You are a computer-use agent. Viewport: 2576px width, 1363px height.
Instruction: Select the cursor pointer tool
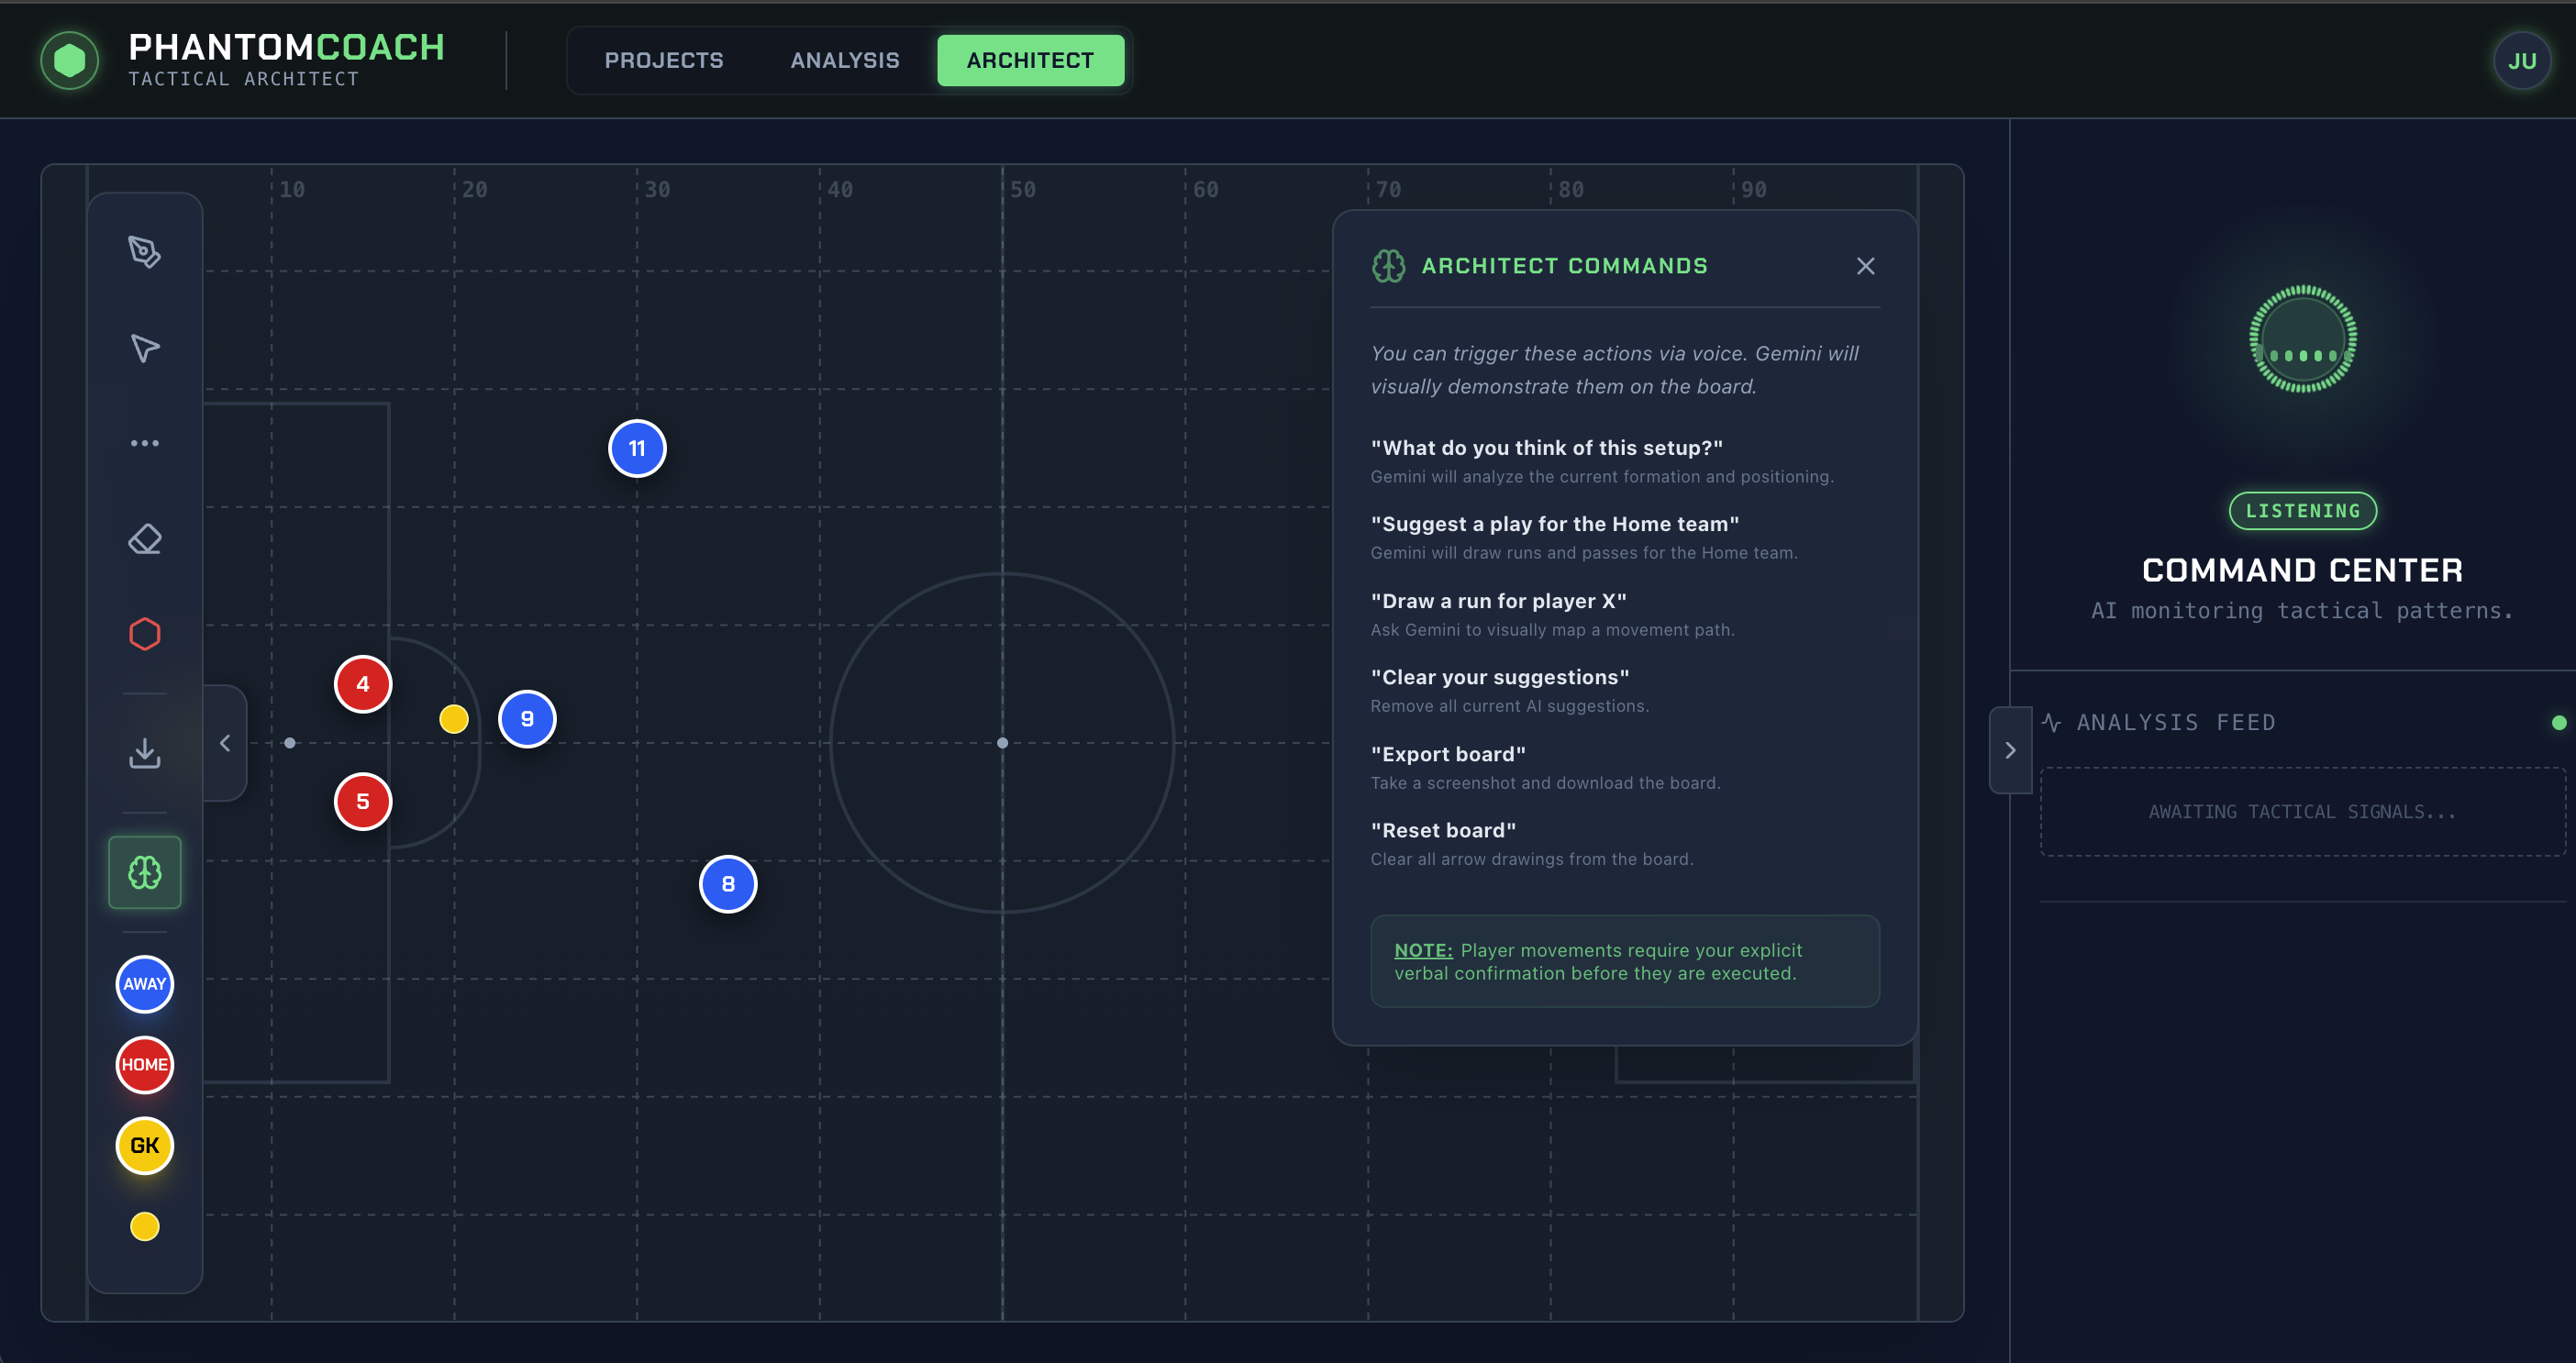pyautogui.click(x=145, y=347)
